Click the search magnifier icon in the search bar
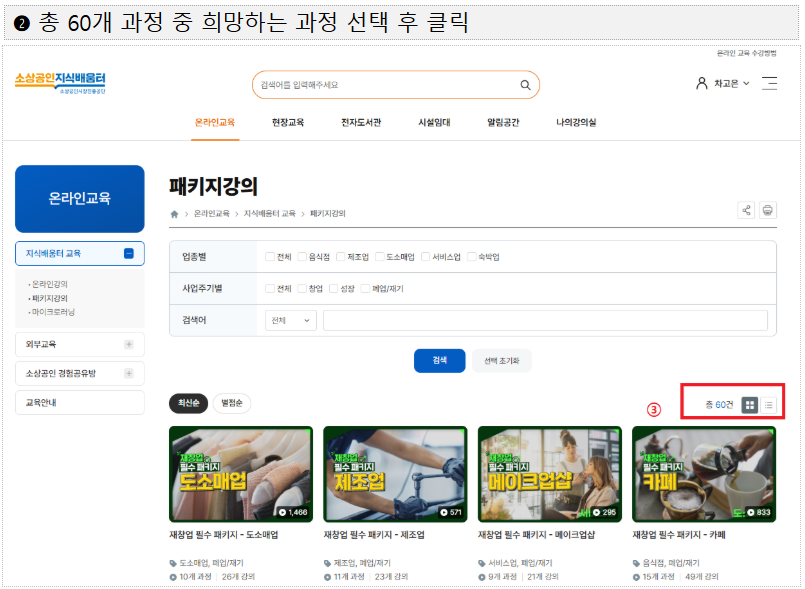The width and height of the screenshot is (805, 589). [524, 85]
